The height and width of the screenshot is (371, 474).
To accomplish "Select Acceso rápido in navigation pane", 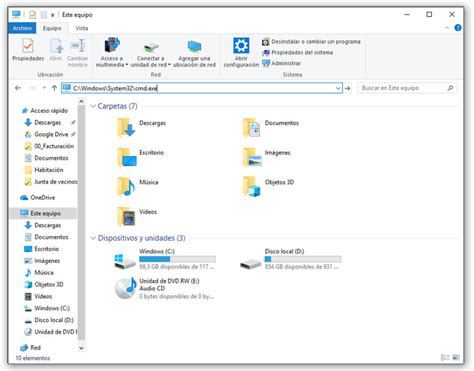I will [45, 111].
